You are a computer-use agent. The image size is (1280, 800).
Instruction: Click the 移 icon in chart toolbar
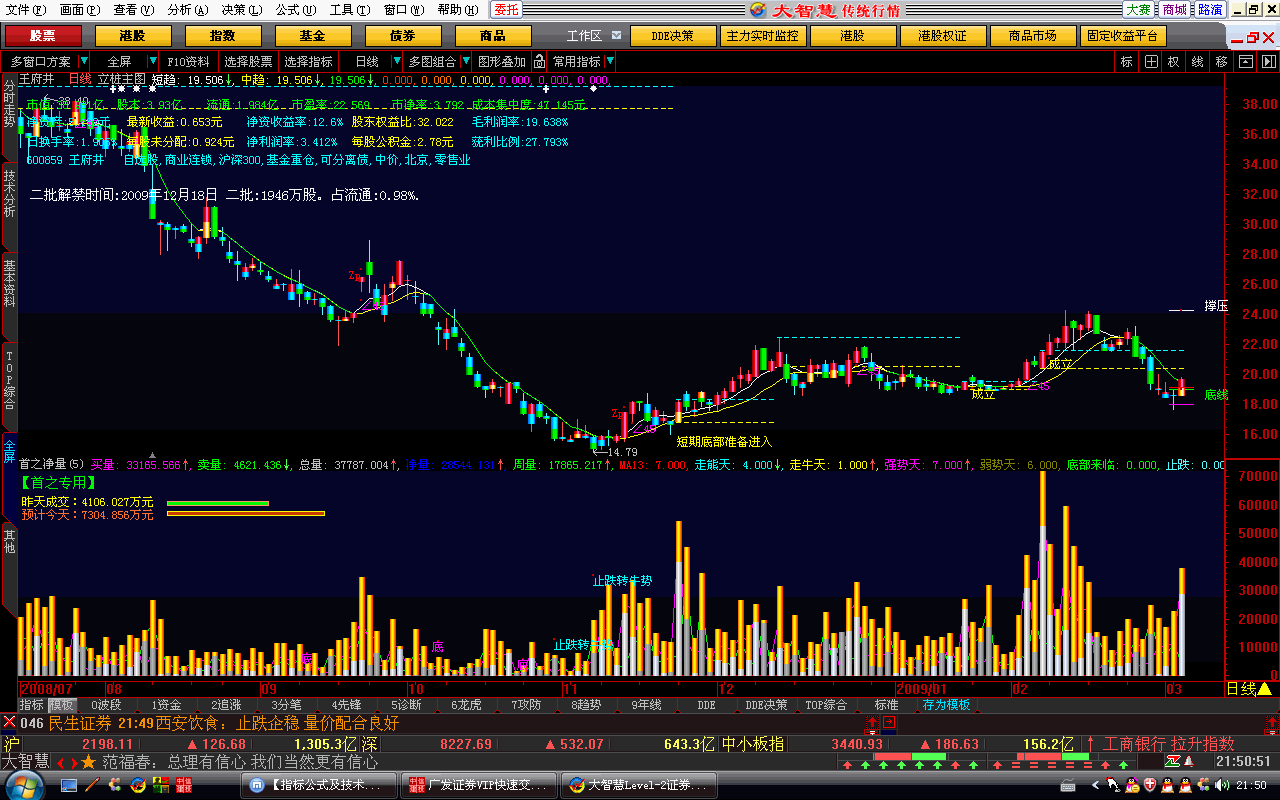click(1221, 61)
